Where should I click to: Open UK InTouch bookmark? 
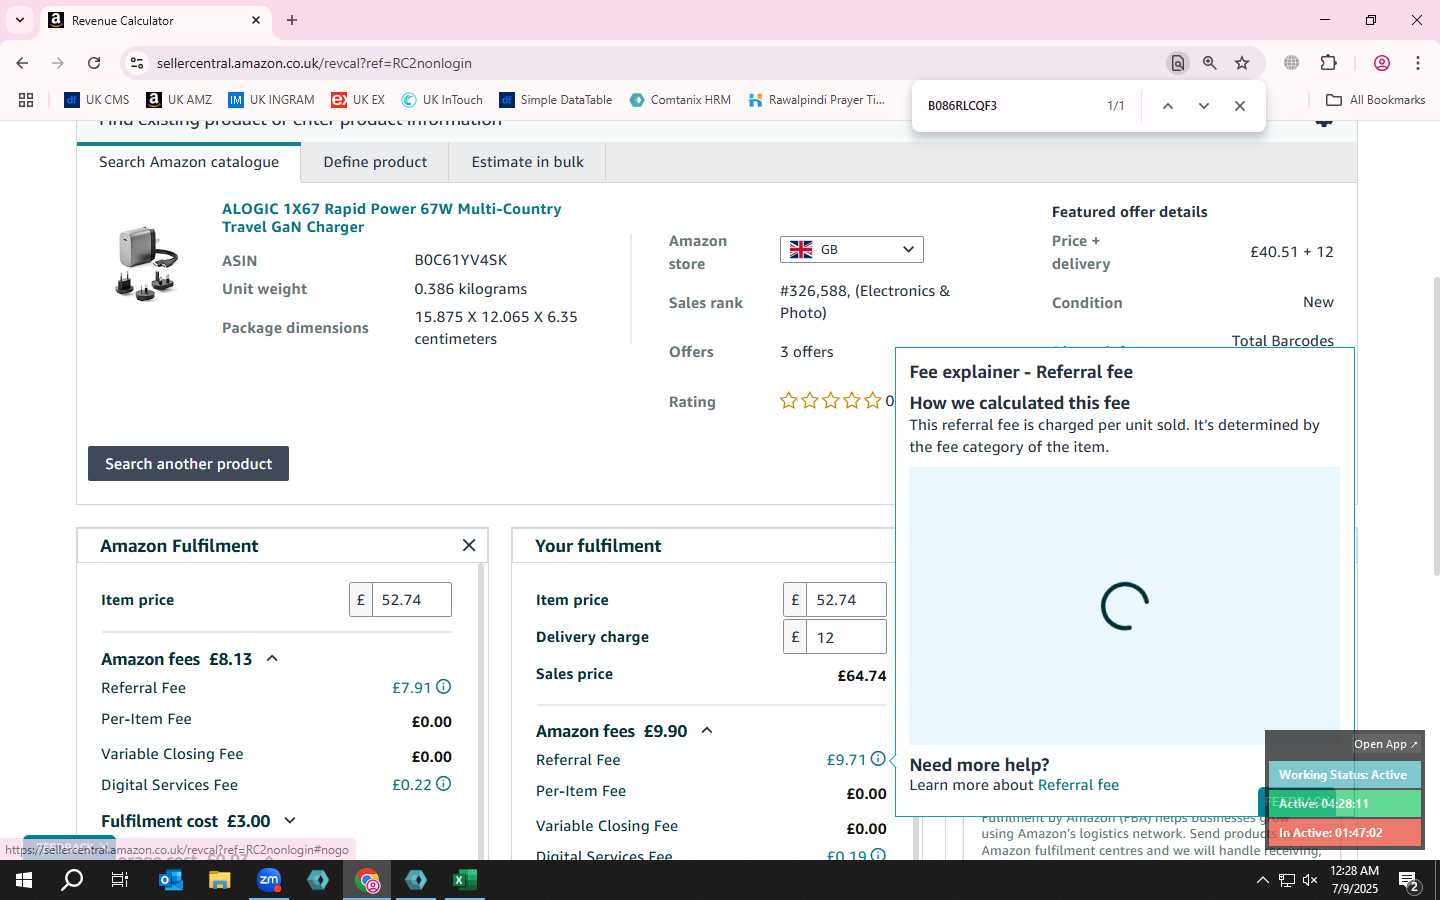(442, 100)
